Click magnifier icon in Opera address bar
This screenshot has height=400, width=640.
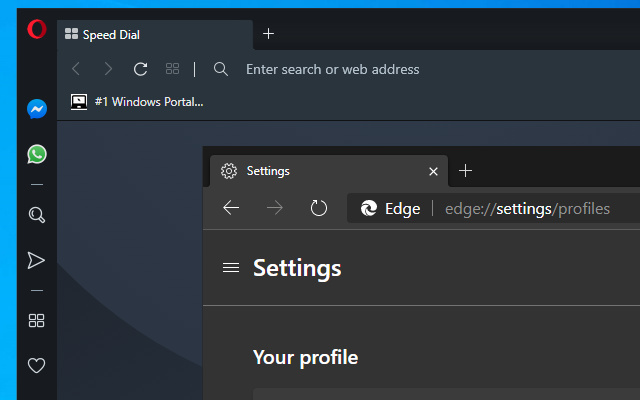pyautogui.click(x=221, y=69)
